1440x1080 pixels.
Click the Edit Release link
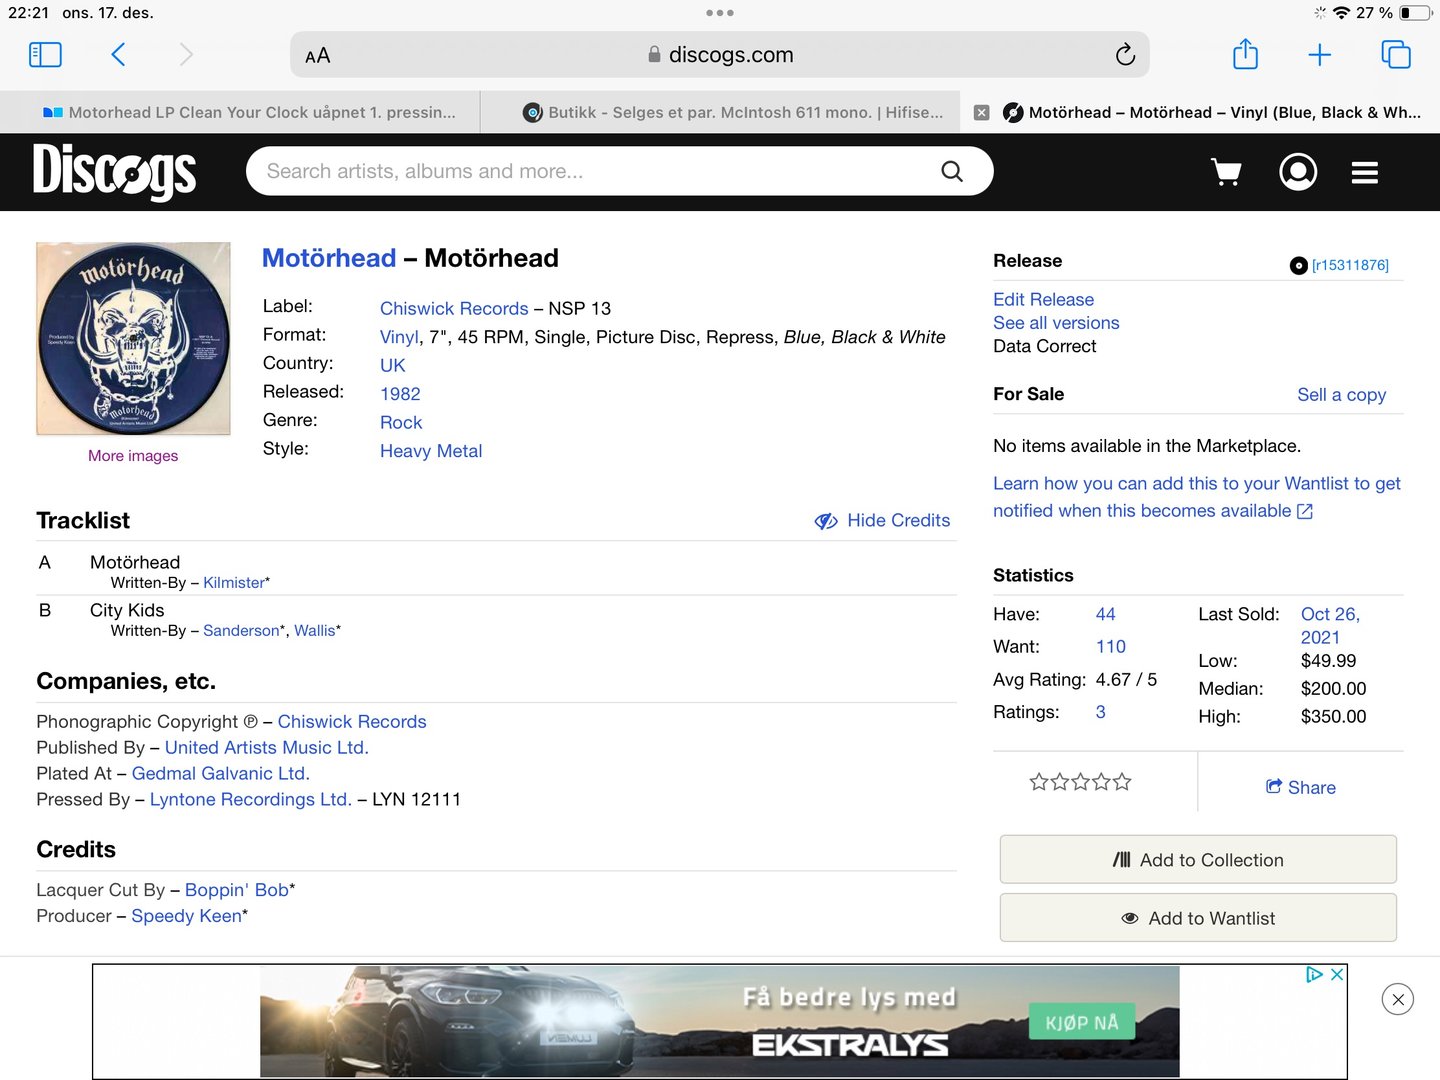tap(1043, 300)
